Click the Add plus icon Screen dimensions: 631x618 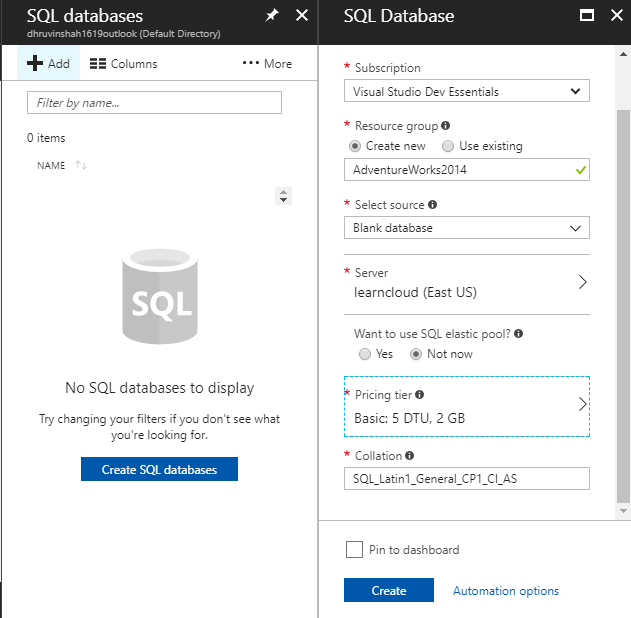pos(35,64)
